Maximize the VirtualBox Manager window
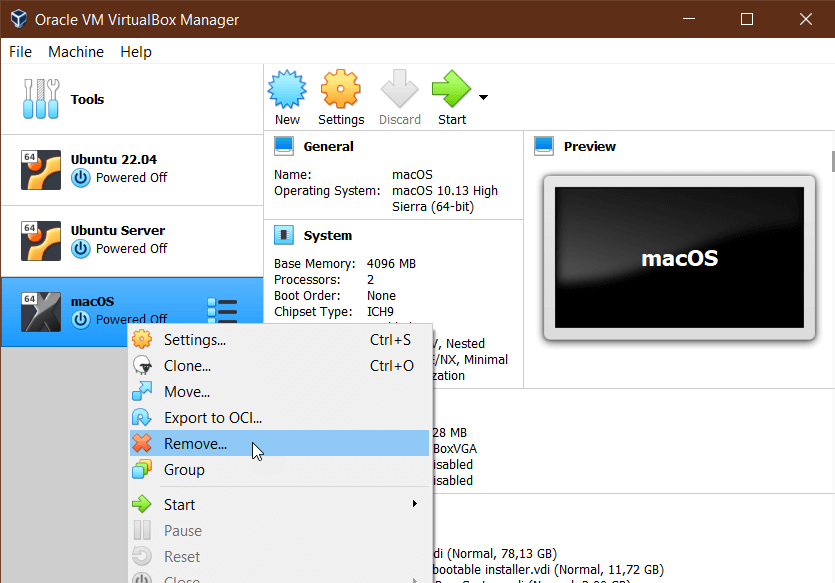Image resolution: width=835 pixels, height=583 pixels. point(747,19)
